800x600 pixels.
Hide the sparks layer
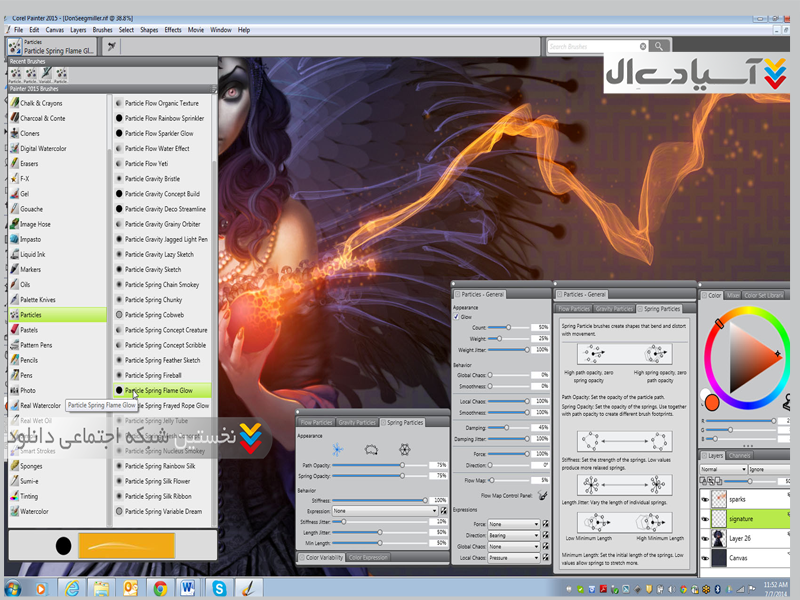click(705, 499)
